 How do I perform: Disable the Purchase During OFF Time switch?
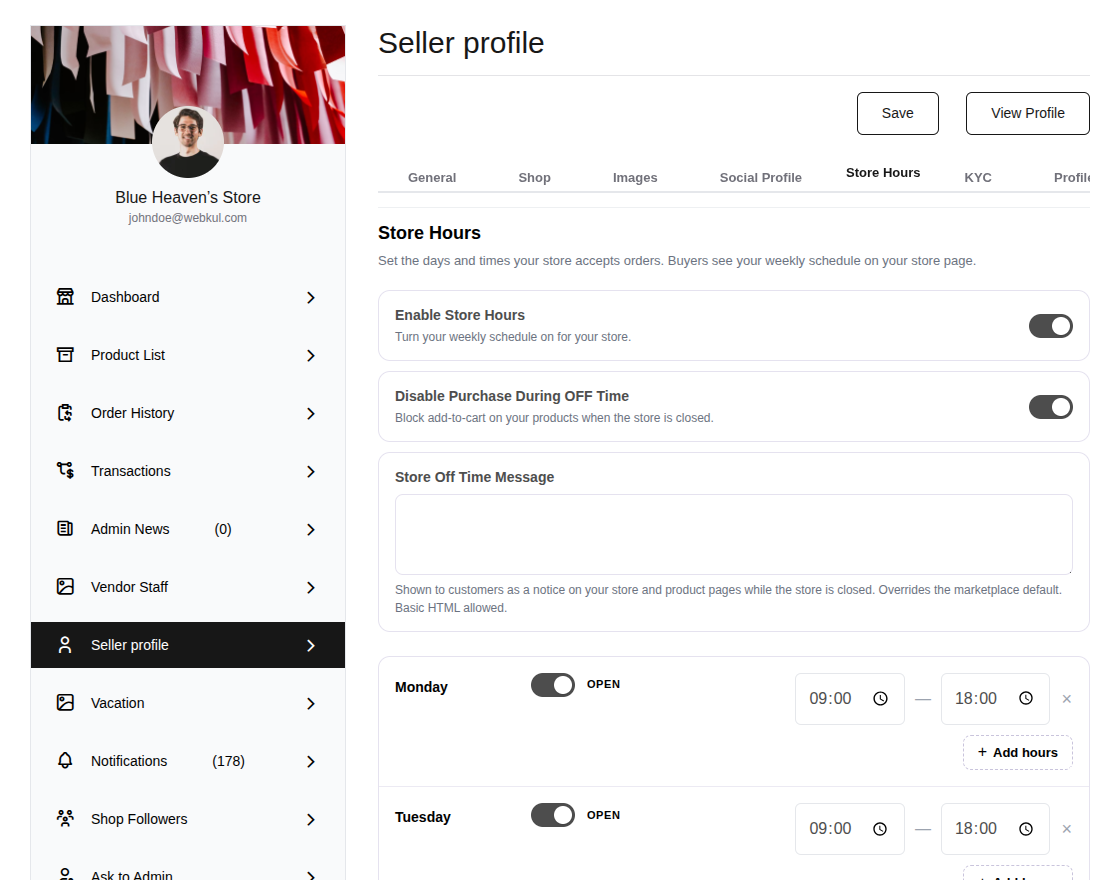click(x=1051, y=406)
